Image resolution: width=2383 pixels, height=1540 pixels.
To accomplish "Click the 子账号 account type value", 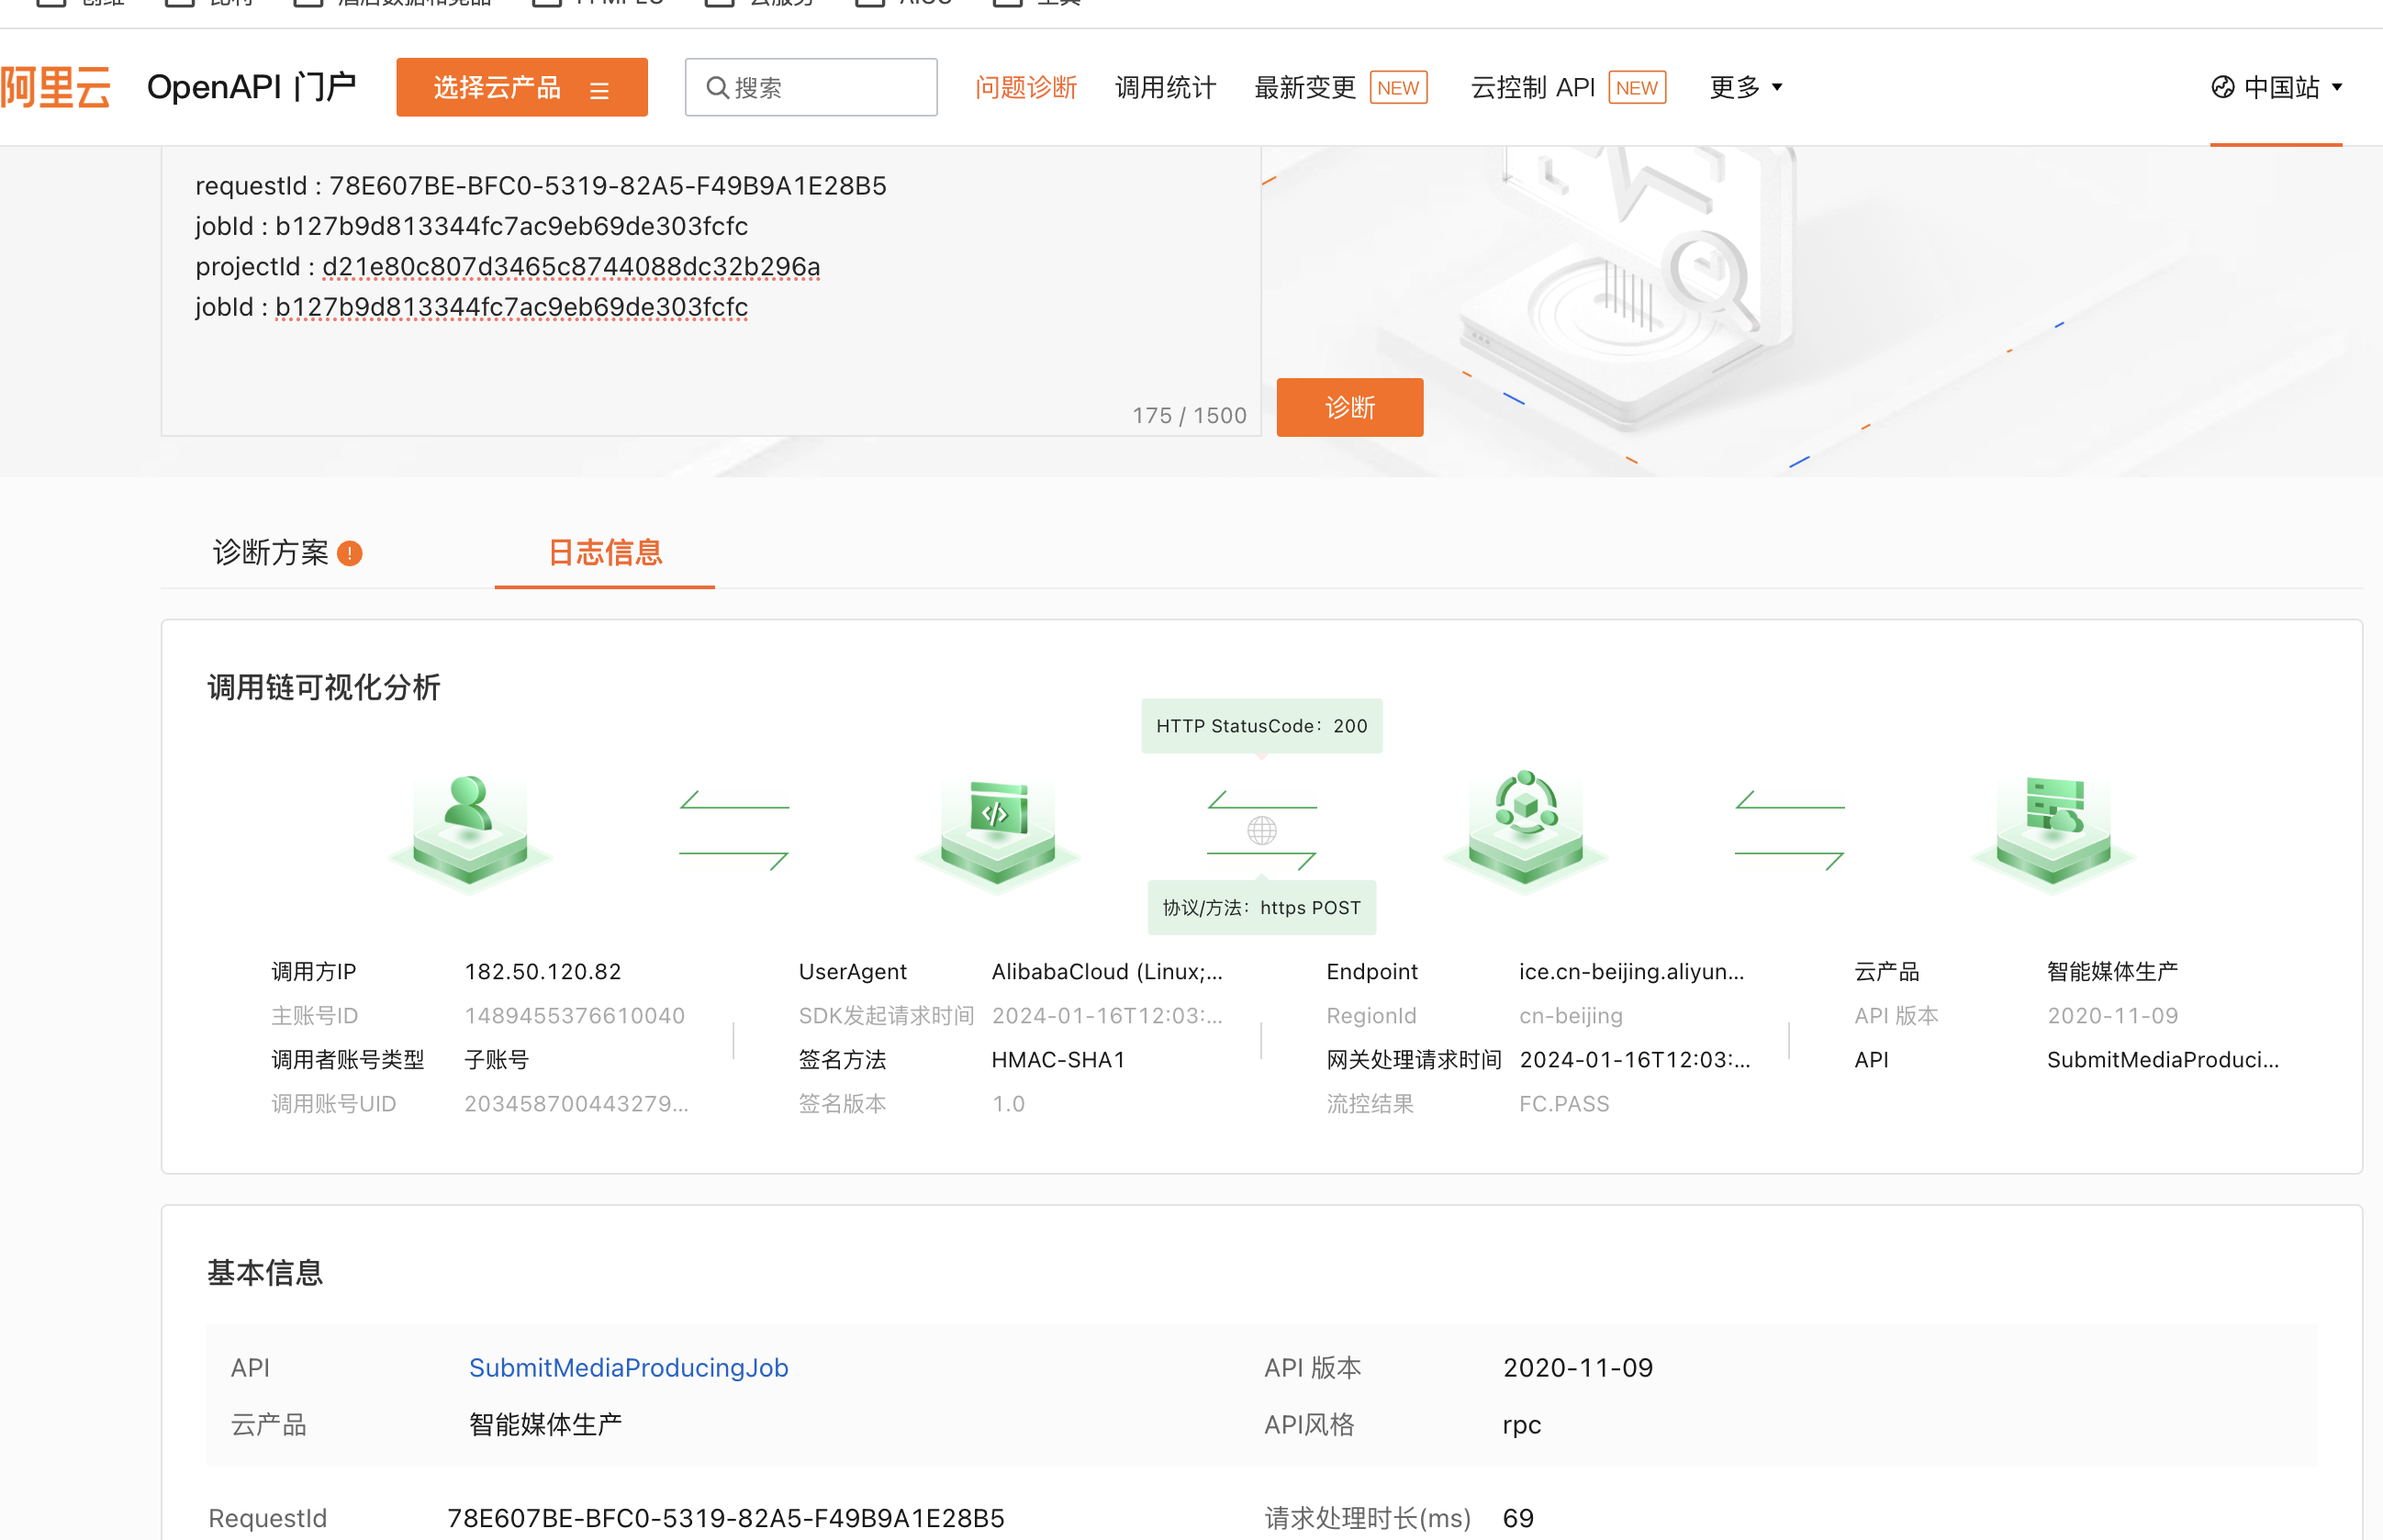I will (x=497, y=1060).
